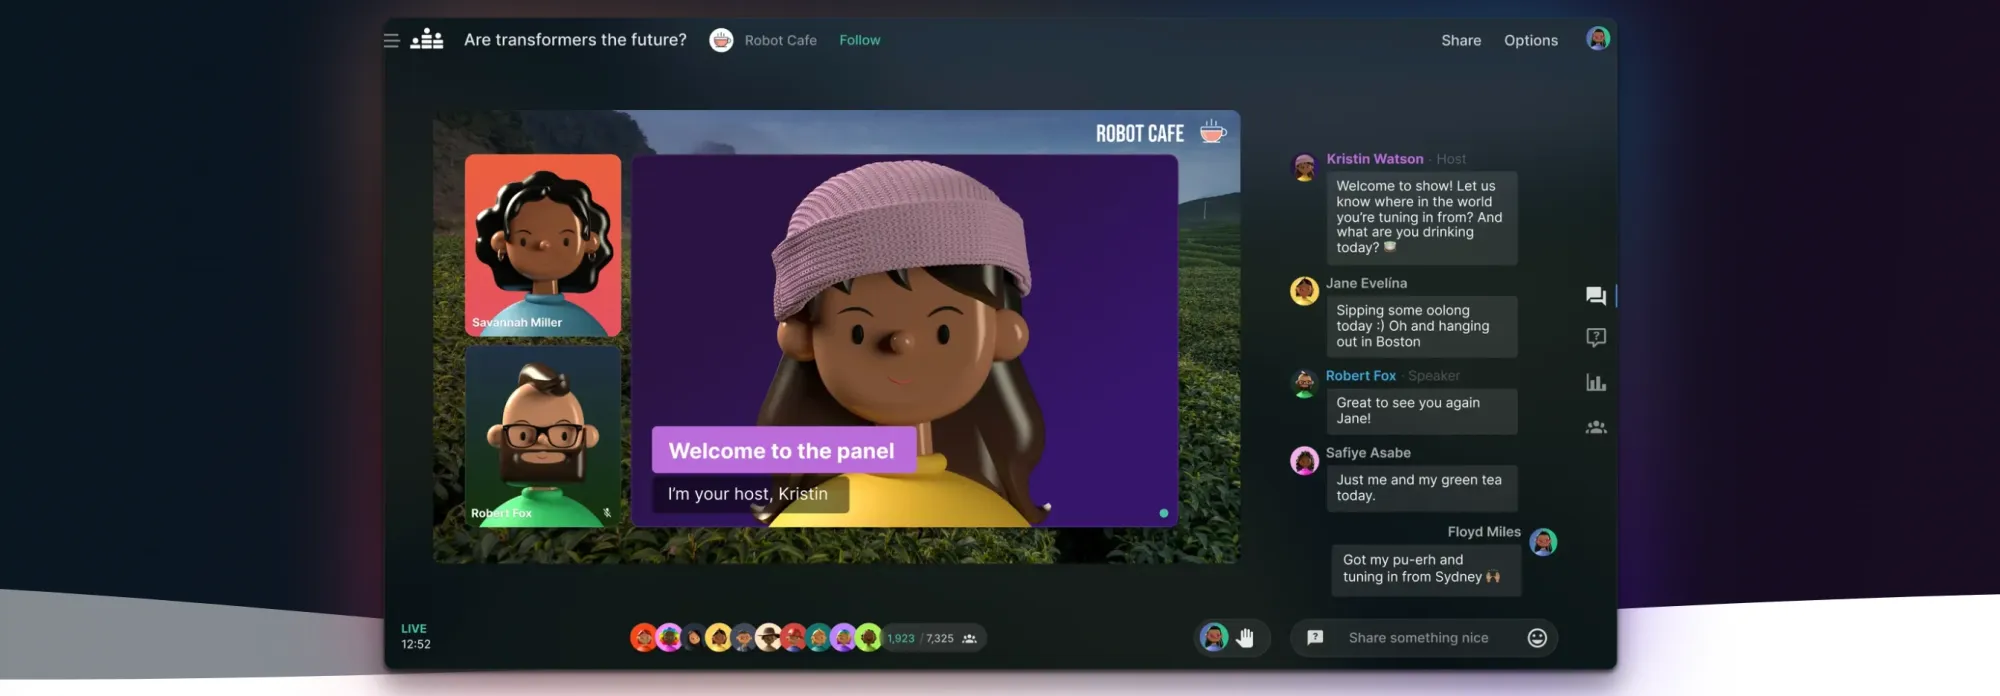
Task: Click the Share button
Action: coord(1461,40)
